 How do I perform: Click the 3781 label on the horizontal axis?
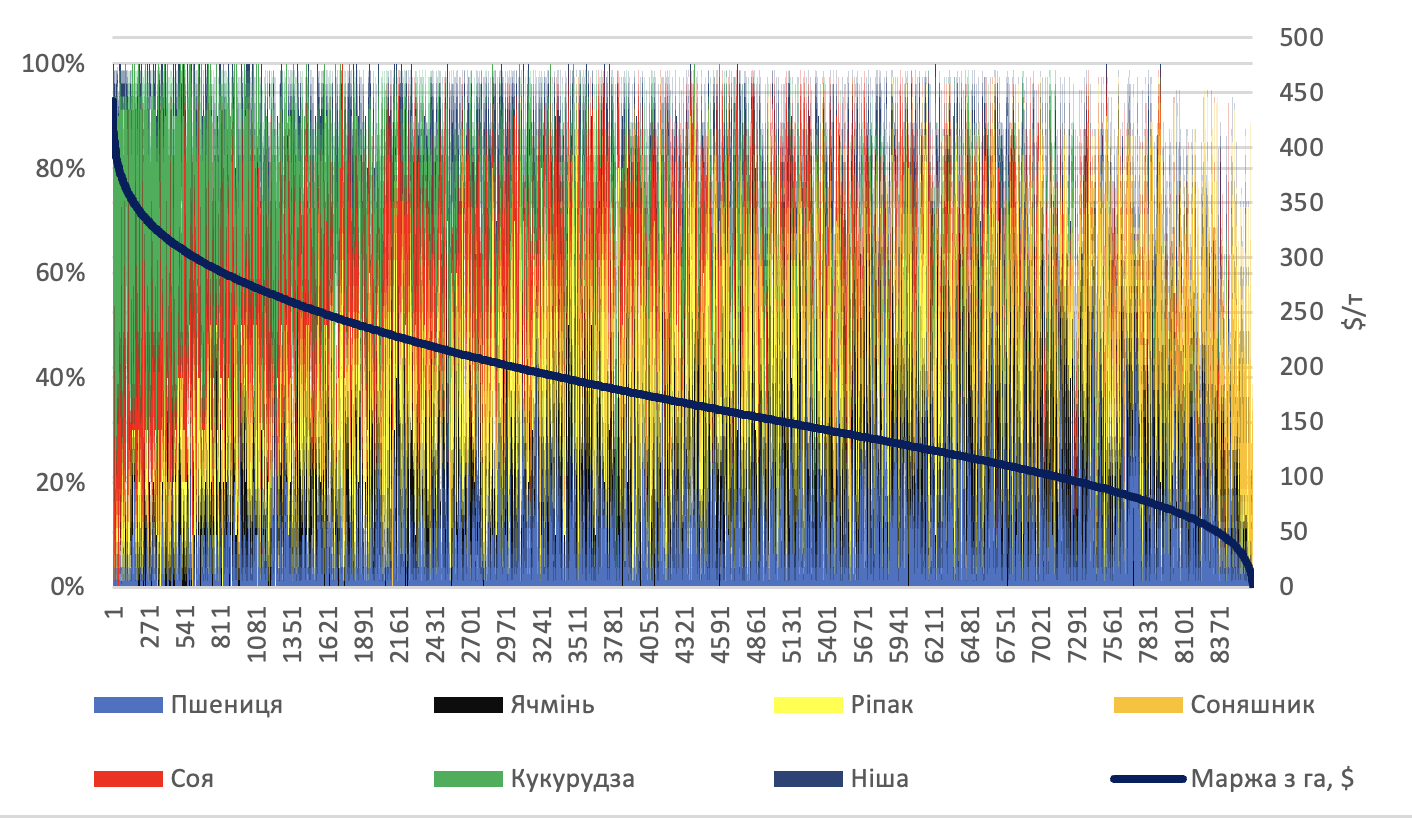[615, 634]
